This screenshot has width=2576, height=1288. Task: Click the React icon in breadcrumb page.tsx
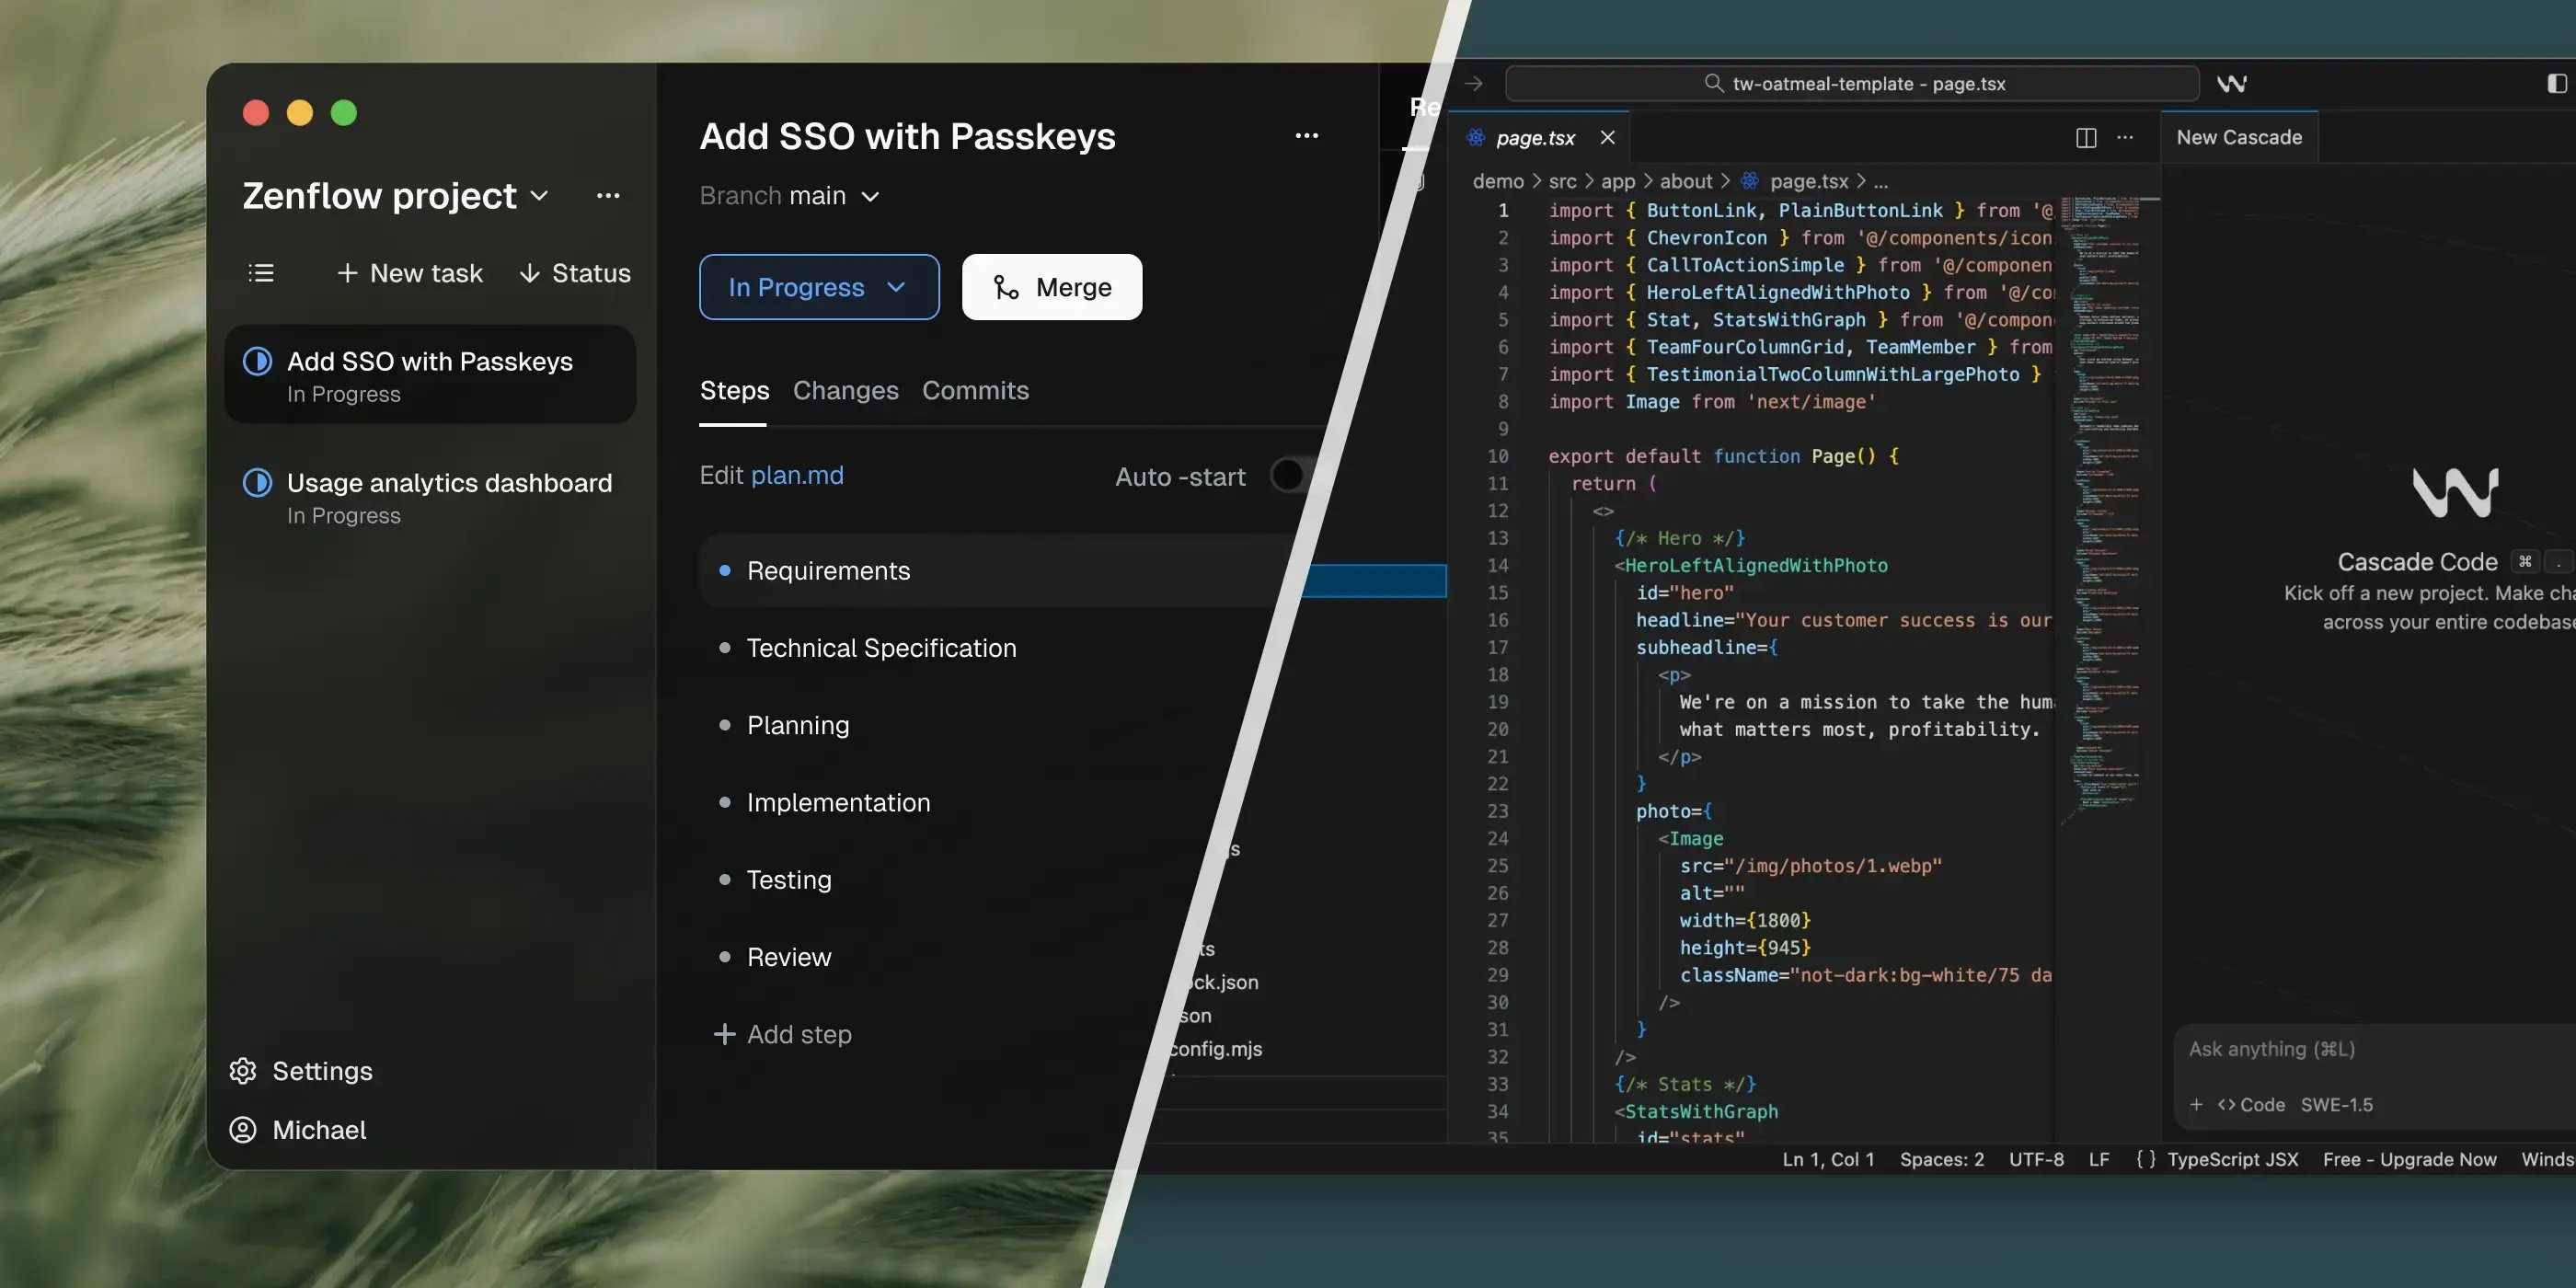click(x=1749, y=181)
